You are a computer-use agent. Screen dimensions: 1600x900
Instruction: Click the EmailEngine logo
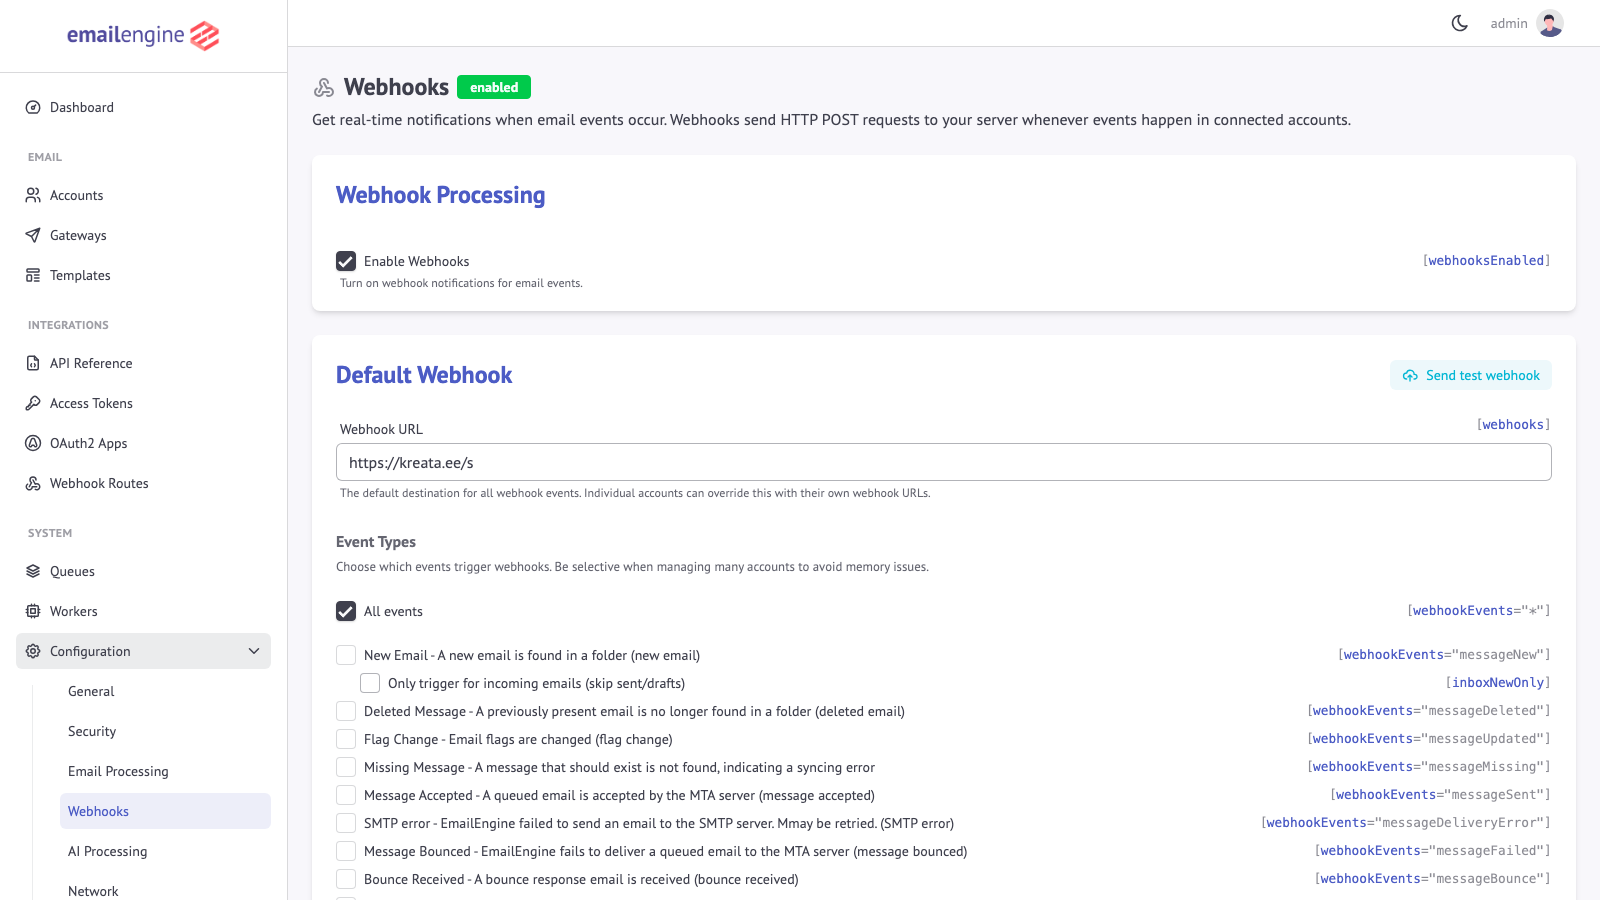pos(143,35)
